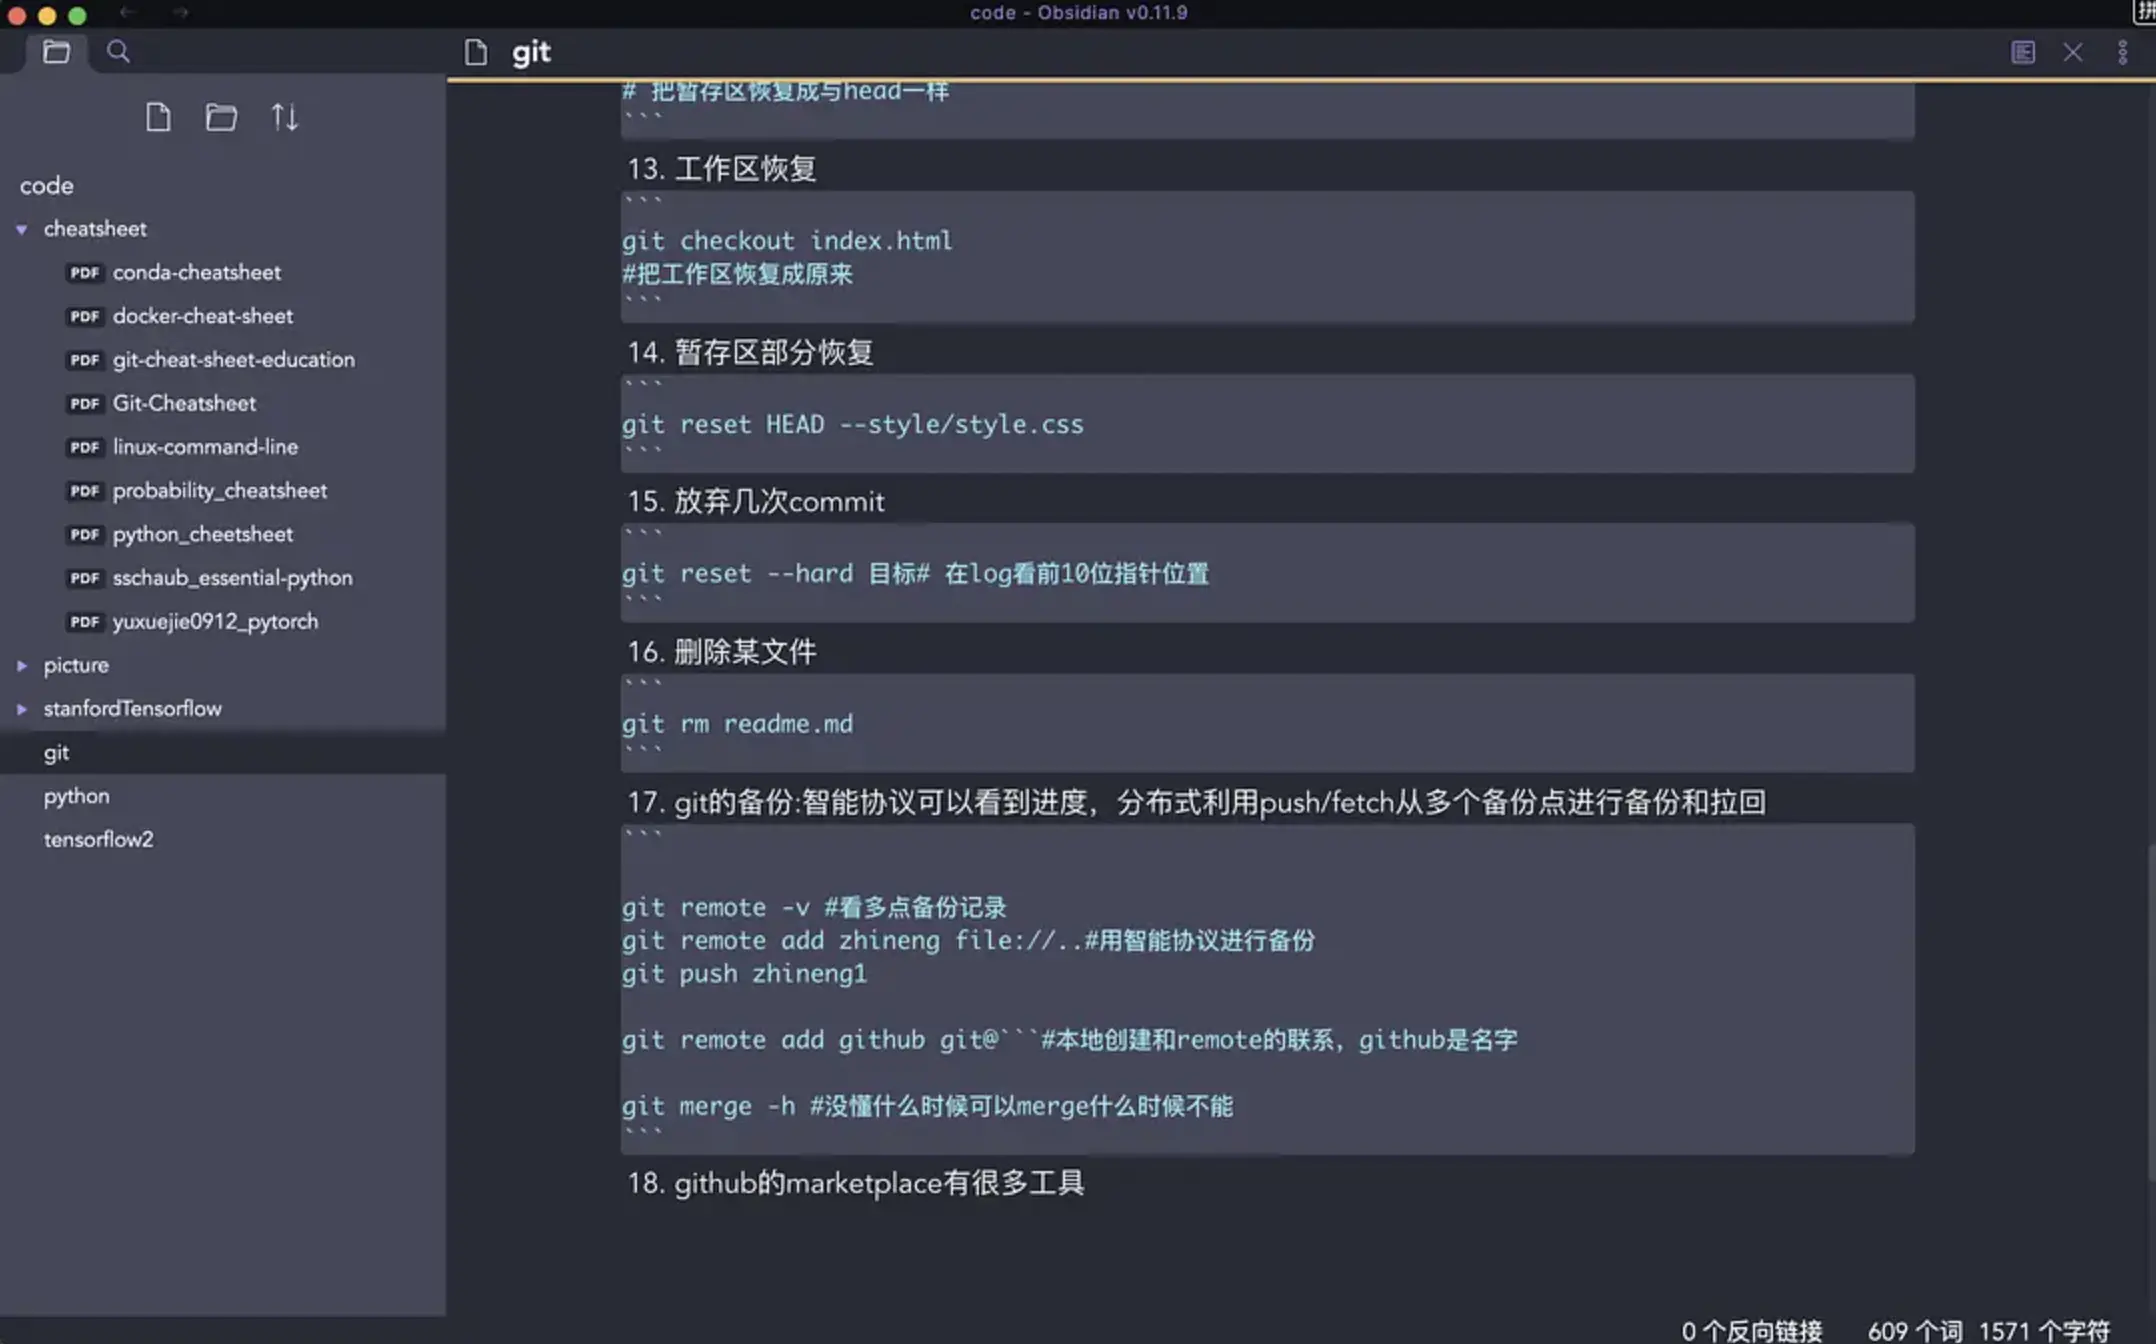Open the file explorer tab icon
The width and height of the screenshot is (2156, 1344).
56,52
